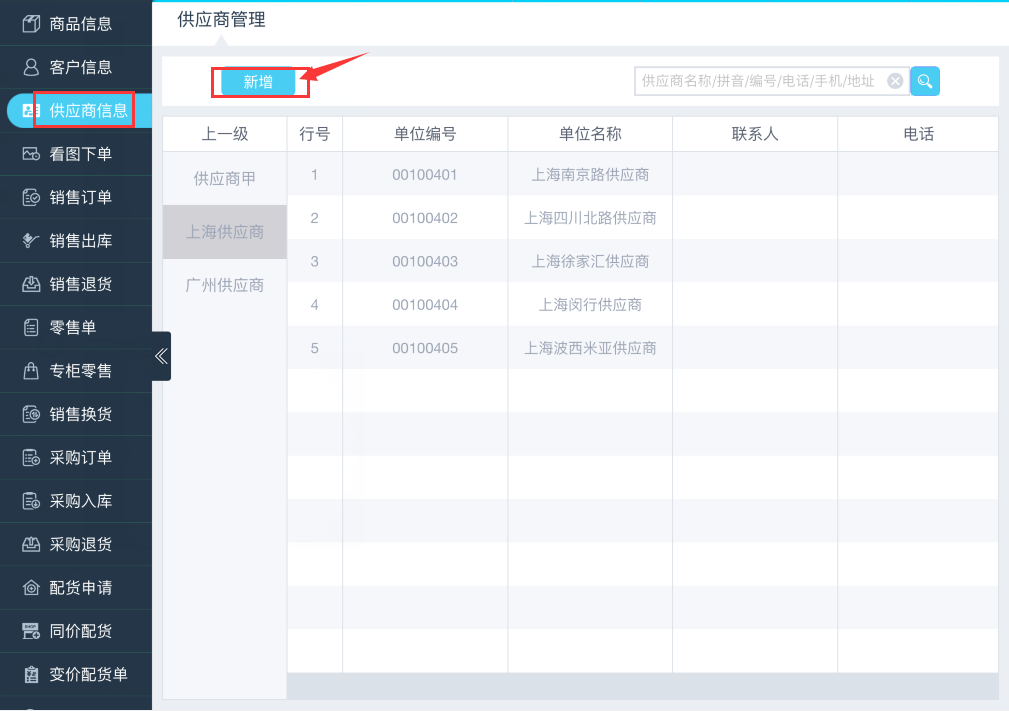Open supplier 上海南京路供应商 row
This screenshot has height=711, width=1009.
point(590,175)
